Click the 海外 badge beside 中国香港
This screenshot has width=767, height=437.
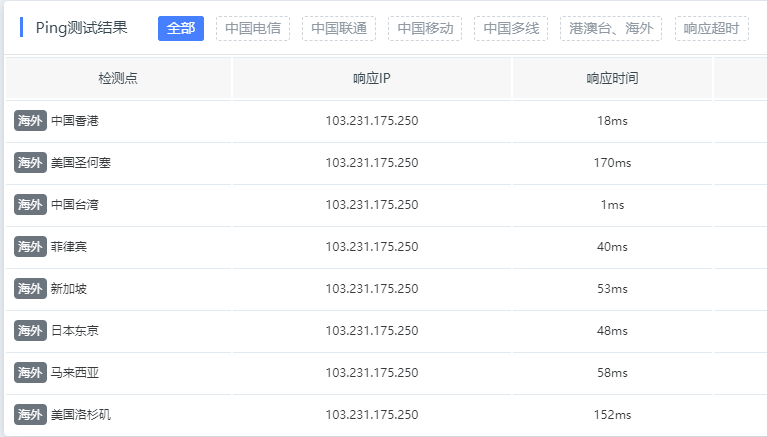[30, 121]
